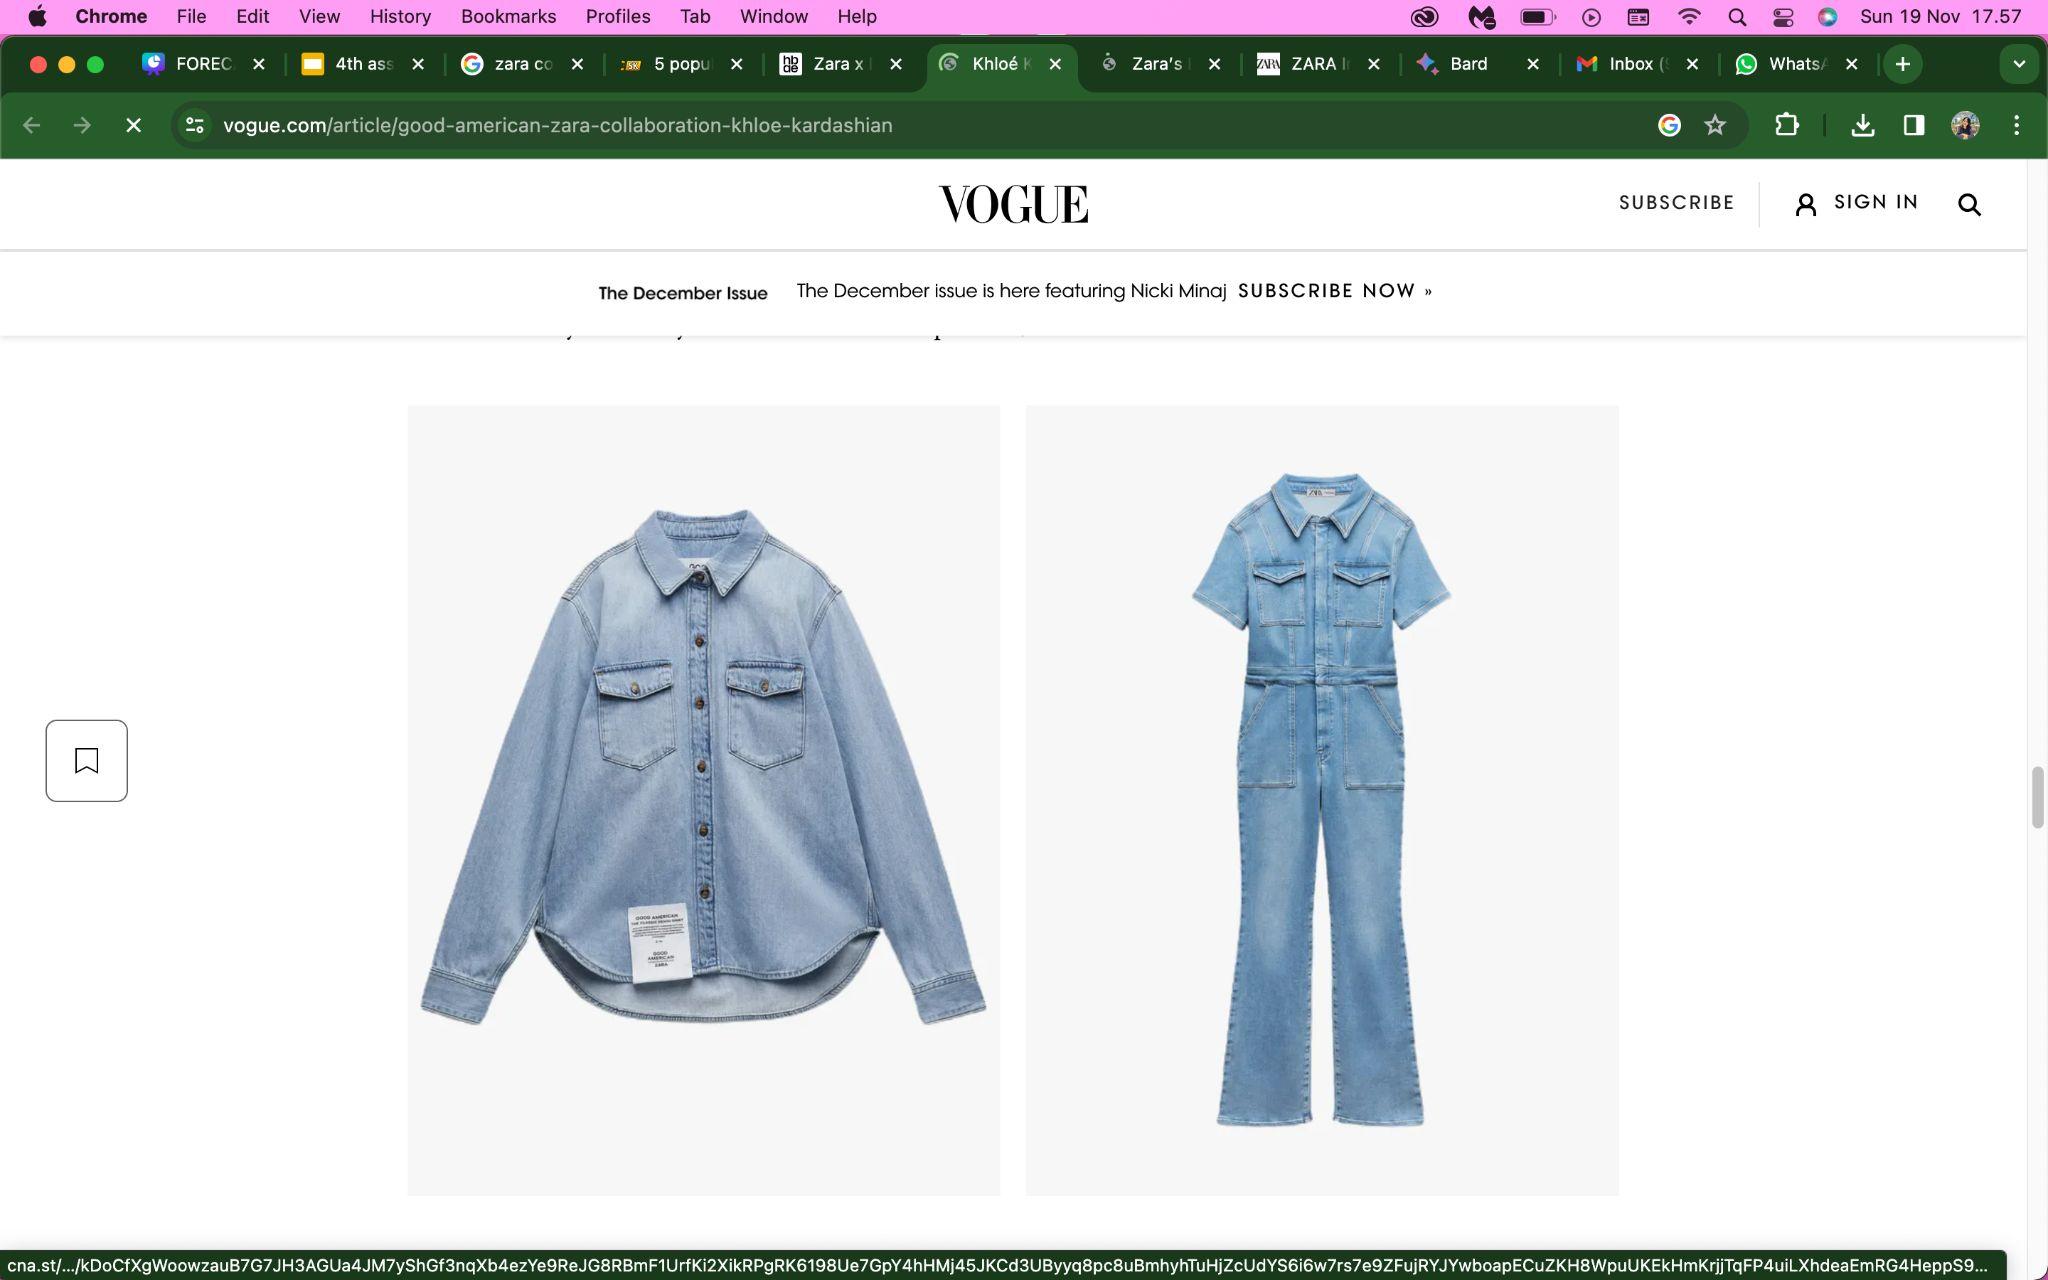Click the denim jumpsuit product image
The width and height of the screenshot is (2048, 1280).
pyautogui.click(x=1321, y=799)
